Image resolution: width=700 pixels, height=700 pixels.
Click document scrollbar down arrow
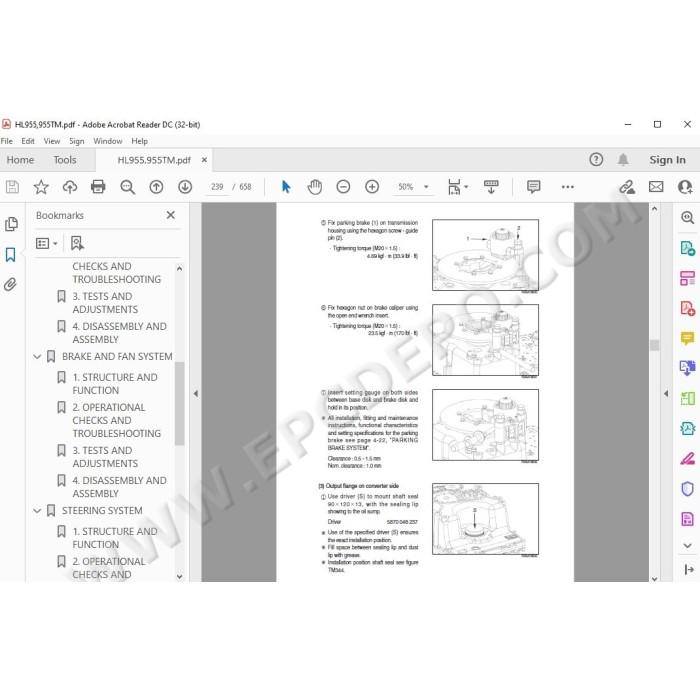coord(654,579)
